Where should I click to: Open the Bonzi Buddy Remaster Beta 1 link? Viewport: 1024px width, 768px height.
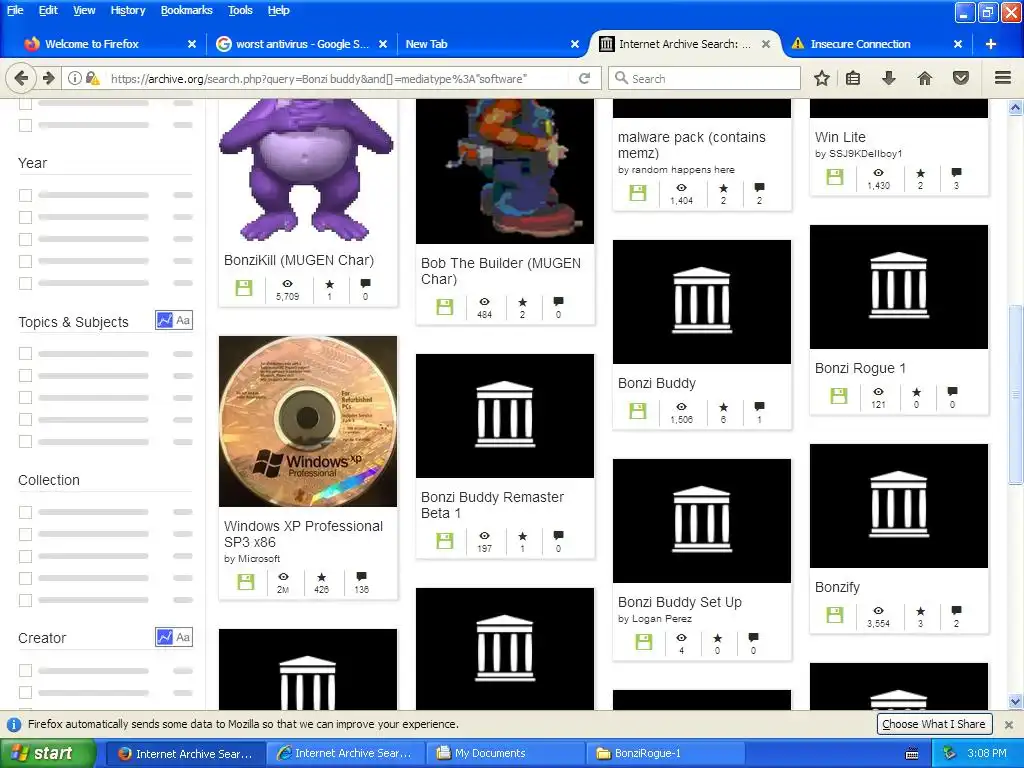click(492, 505)
